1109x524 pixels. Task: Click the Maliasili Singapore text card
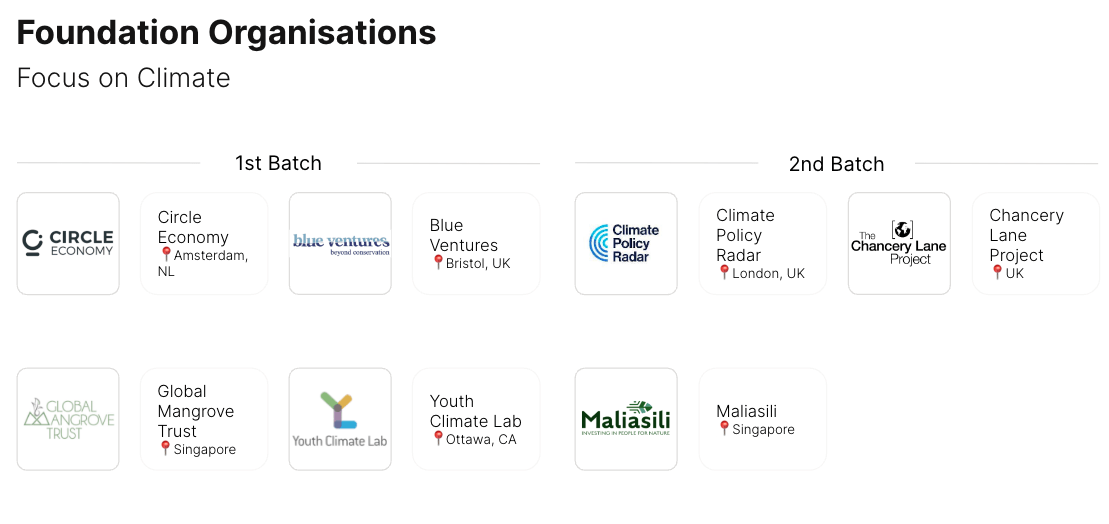[x=762, y=419]
